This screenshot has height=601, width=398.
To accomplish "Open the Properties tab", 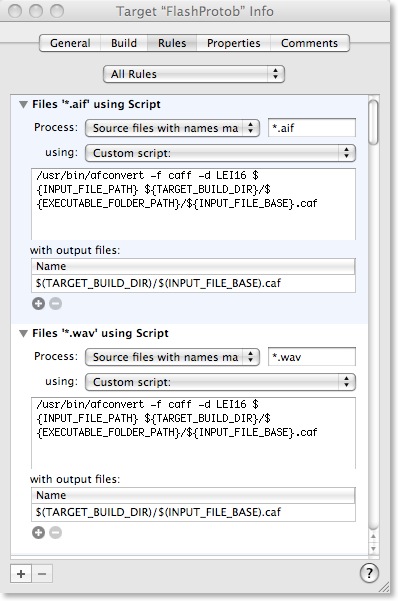I will pyautogui.click(x=234, y=43).
